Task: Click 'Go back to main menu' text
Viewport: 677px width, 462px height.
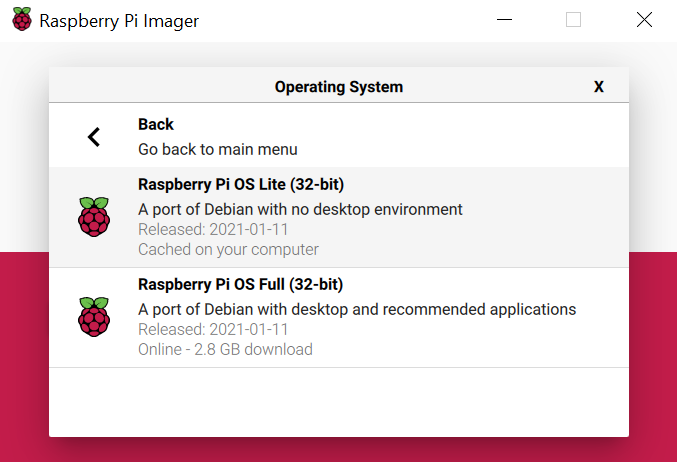Action: (x=218, y=149)
